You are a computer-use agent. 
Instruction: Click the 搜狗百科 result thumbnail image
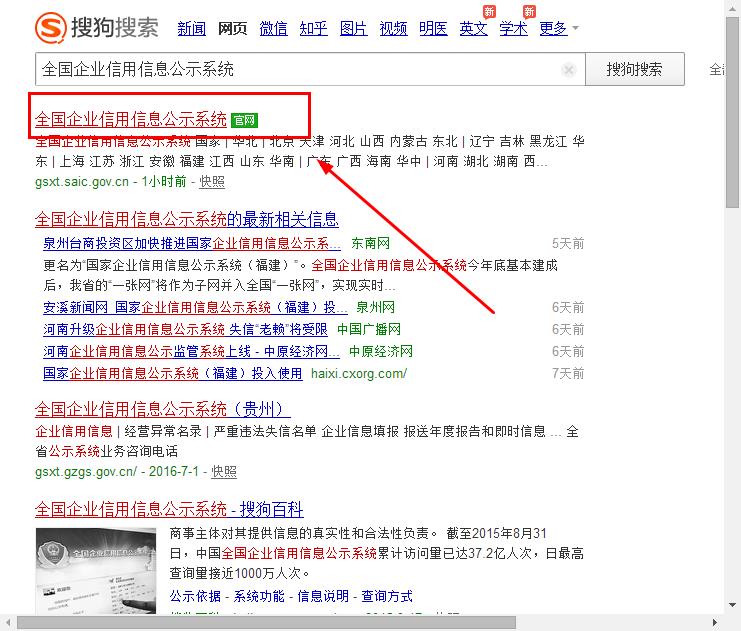[x=96, y=571]
